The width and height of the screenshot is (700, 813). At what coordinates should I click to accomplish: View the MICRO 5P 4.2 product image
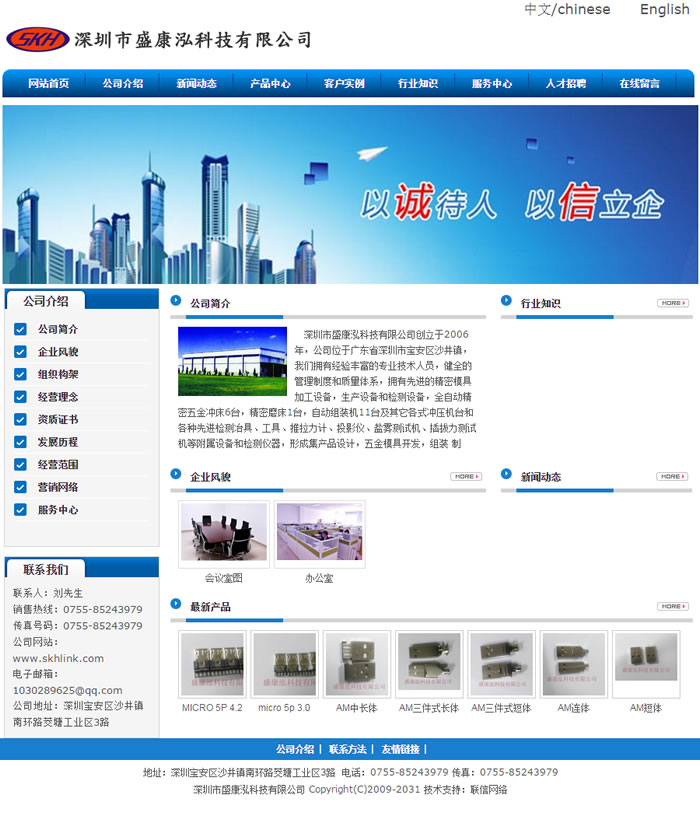tap(212, 663)
